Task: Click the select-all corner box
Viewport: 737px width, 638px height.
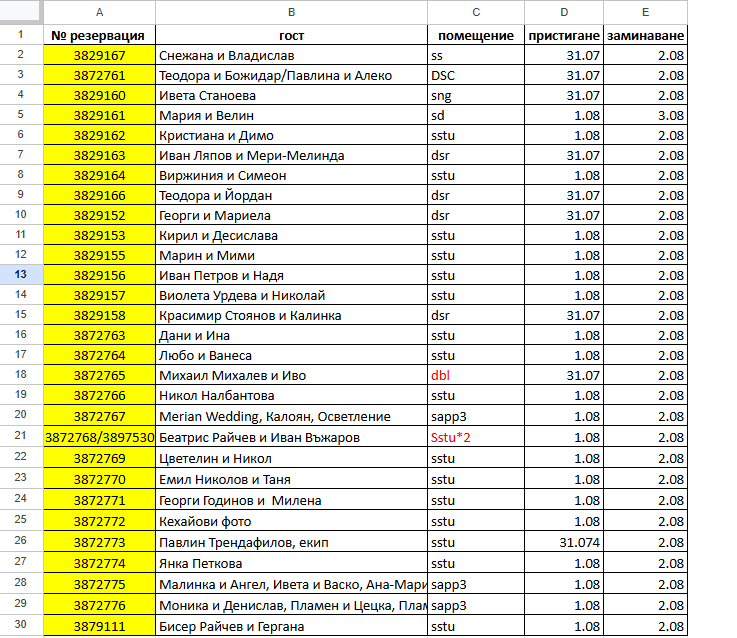Action: pos(20,11)
